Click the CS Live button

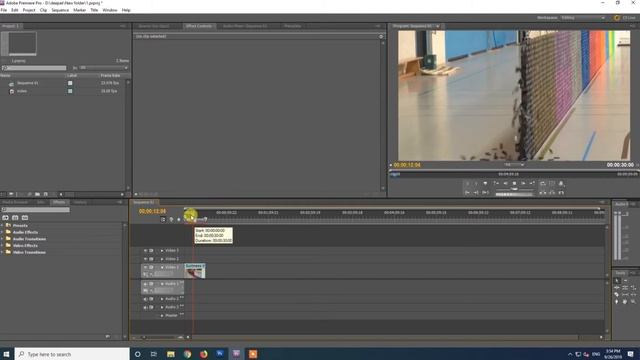pyautogui.click(x=625, y=18)
